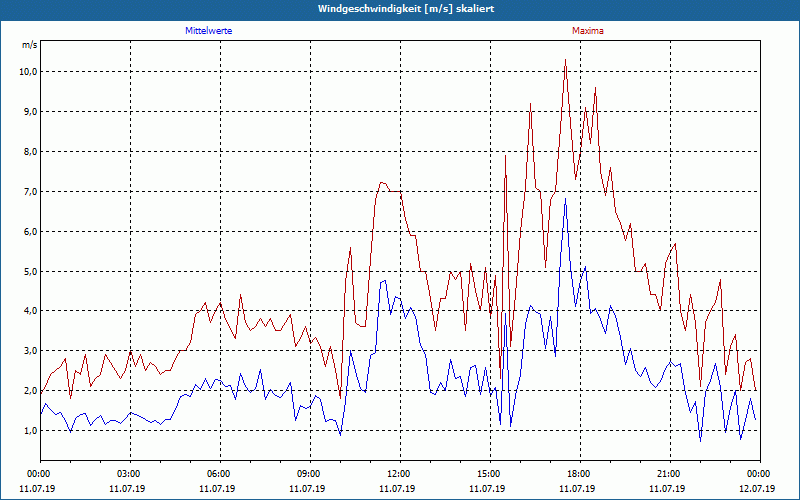
Task: Click the 06:00 time axis label
Action: pos(217,474)
